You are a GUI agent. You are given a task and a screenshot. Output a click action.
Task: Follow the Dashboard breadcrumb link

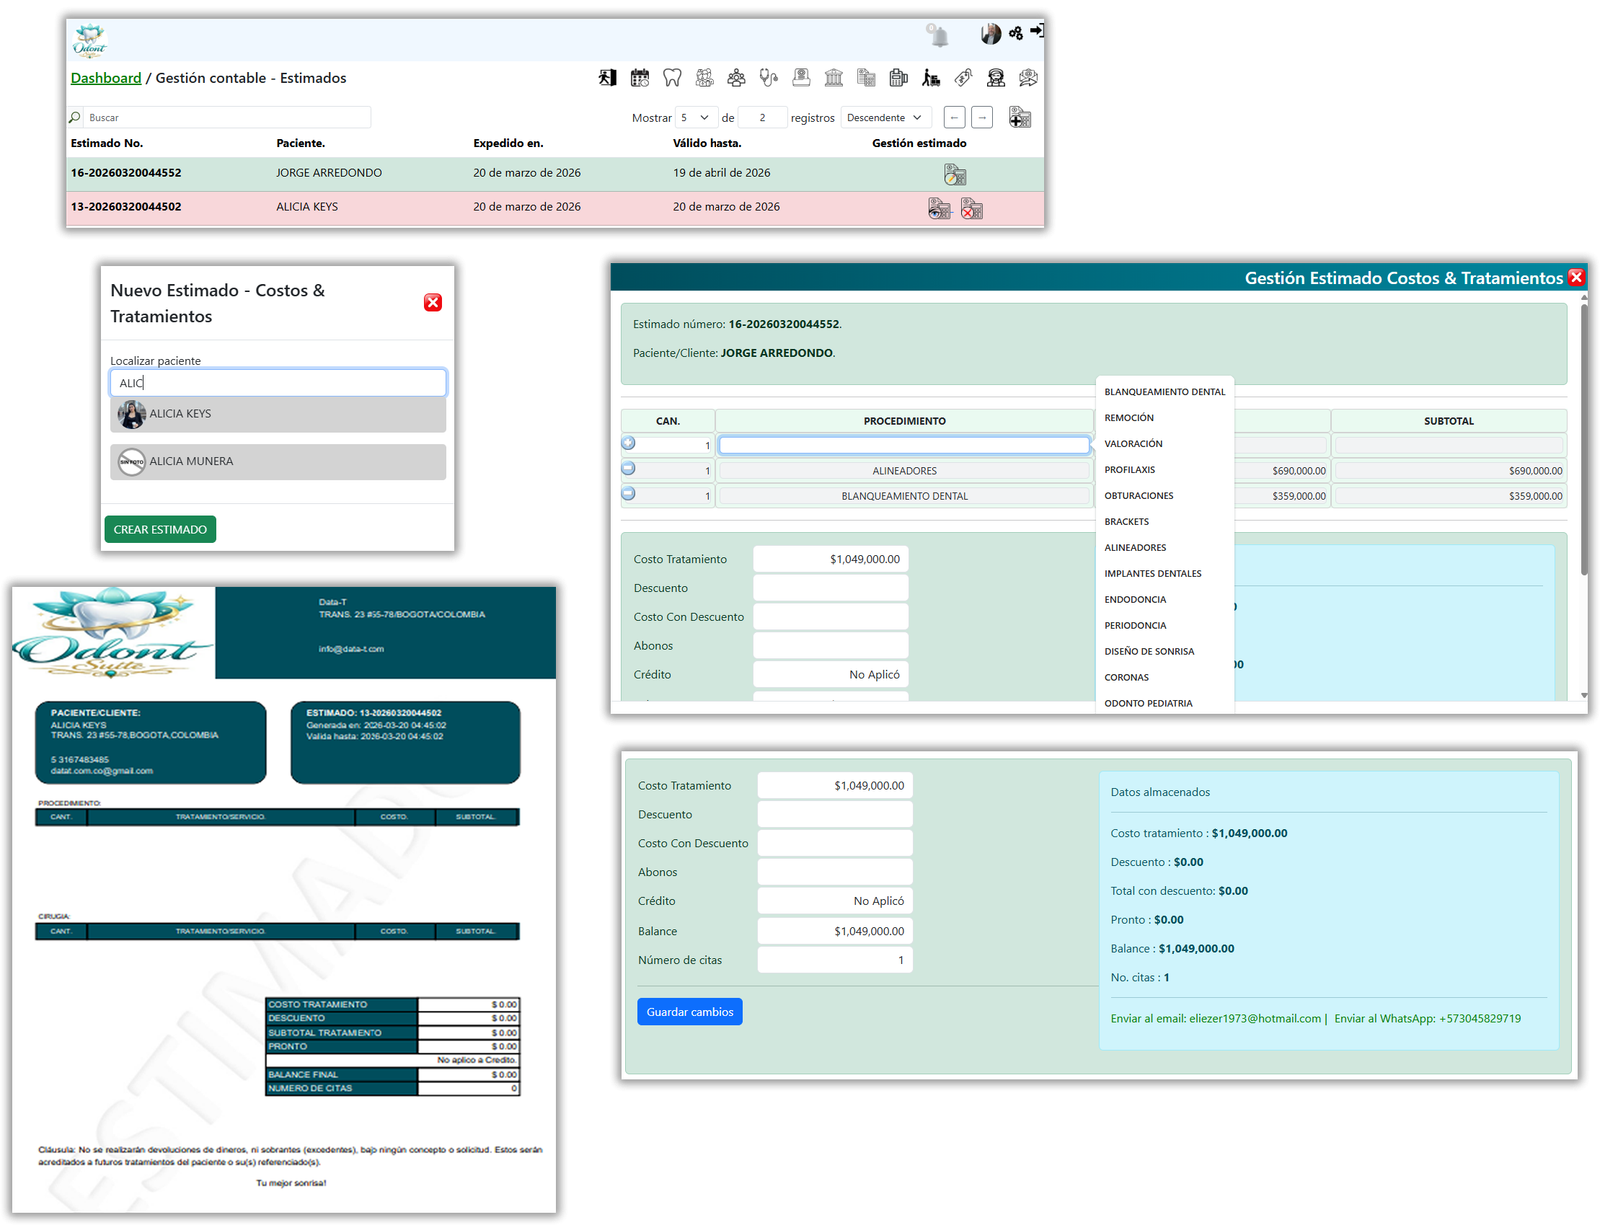click(106, 78)
